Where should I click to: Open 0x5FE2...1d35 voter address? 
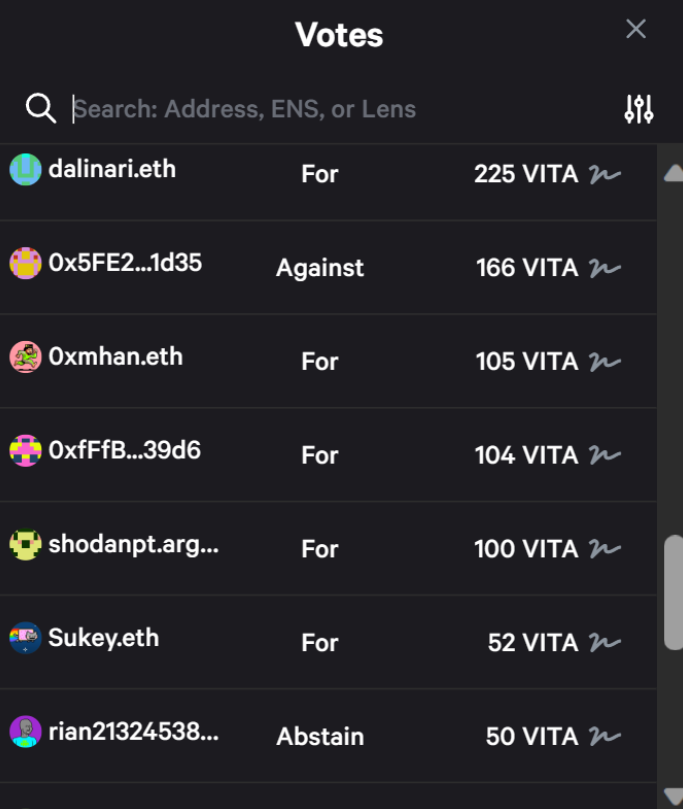click(x=125, y=263)
